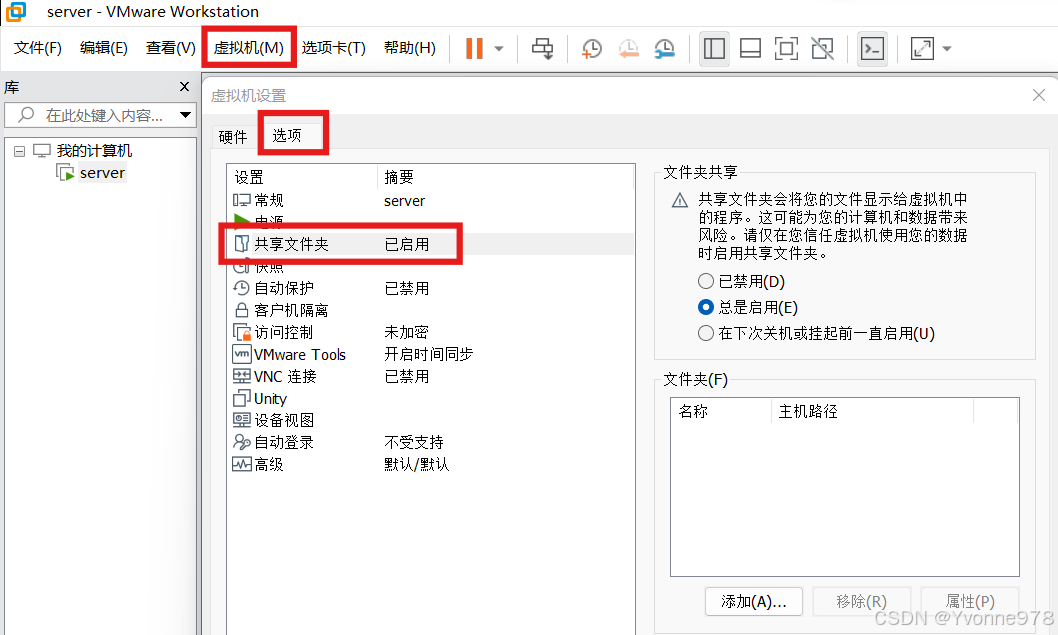The width and height of the screenshot is (1058, 635).
Task: Select the Unity settings row
Action: point(430,398)
